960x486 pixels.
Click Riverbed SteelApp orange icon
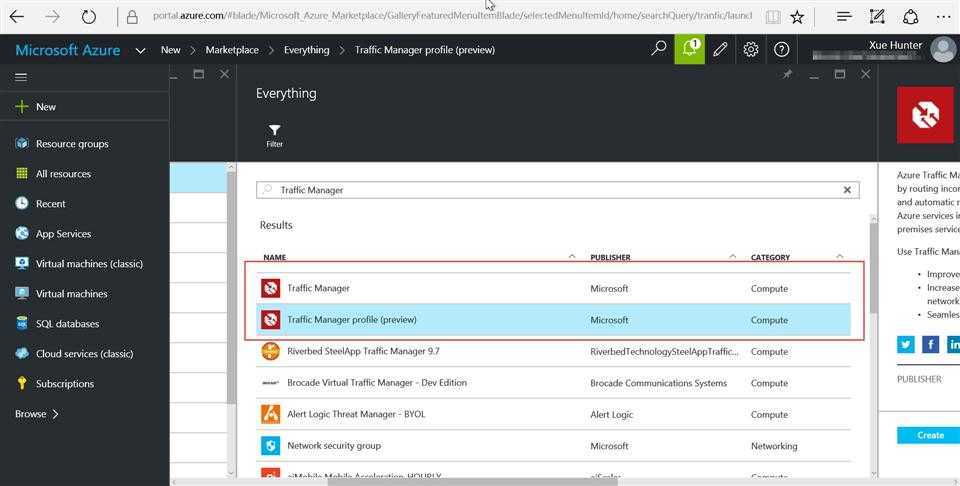pyautogui.click(x=271, y=351)
